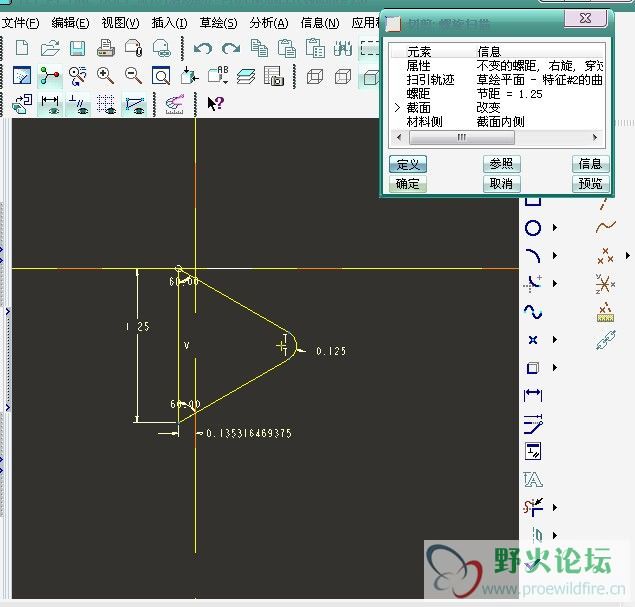This screenshot has width=635, height=607.
Task: Click the scrollbar left arrow in dialog
Action: 399,137
